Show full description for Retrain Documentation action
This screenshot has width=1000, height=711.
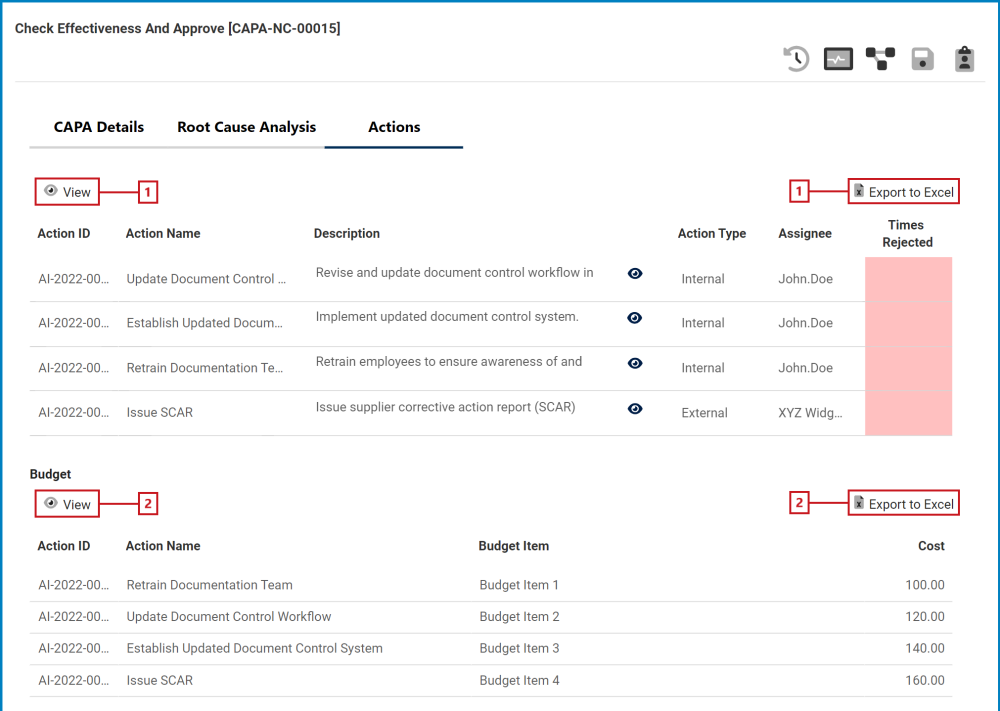pyautogui.click(x=635, y=363)
